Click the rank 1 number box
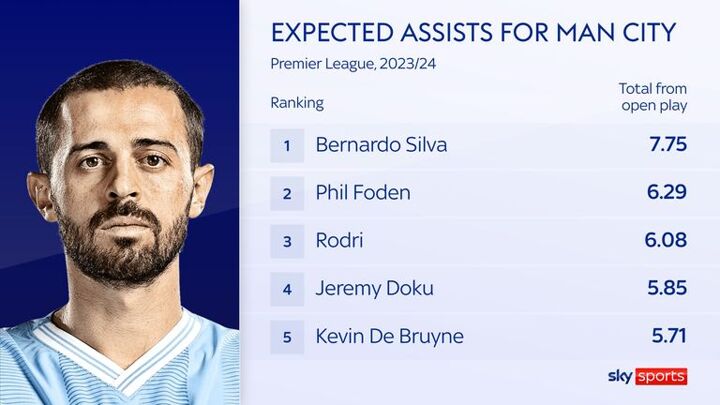Screen dimensions: 720x405 287,145
